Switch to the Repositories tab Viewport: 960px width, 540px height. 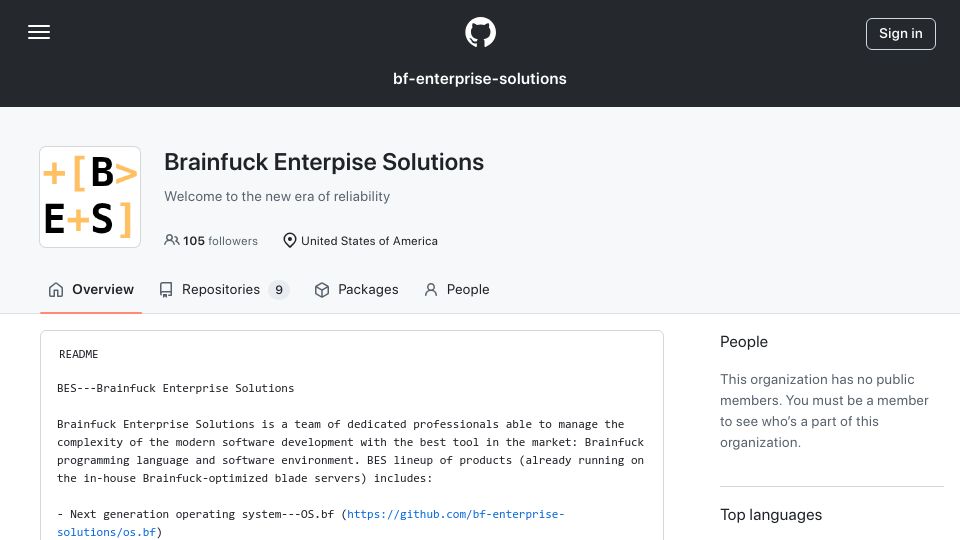[224, 290]
